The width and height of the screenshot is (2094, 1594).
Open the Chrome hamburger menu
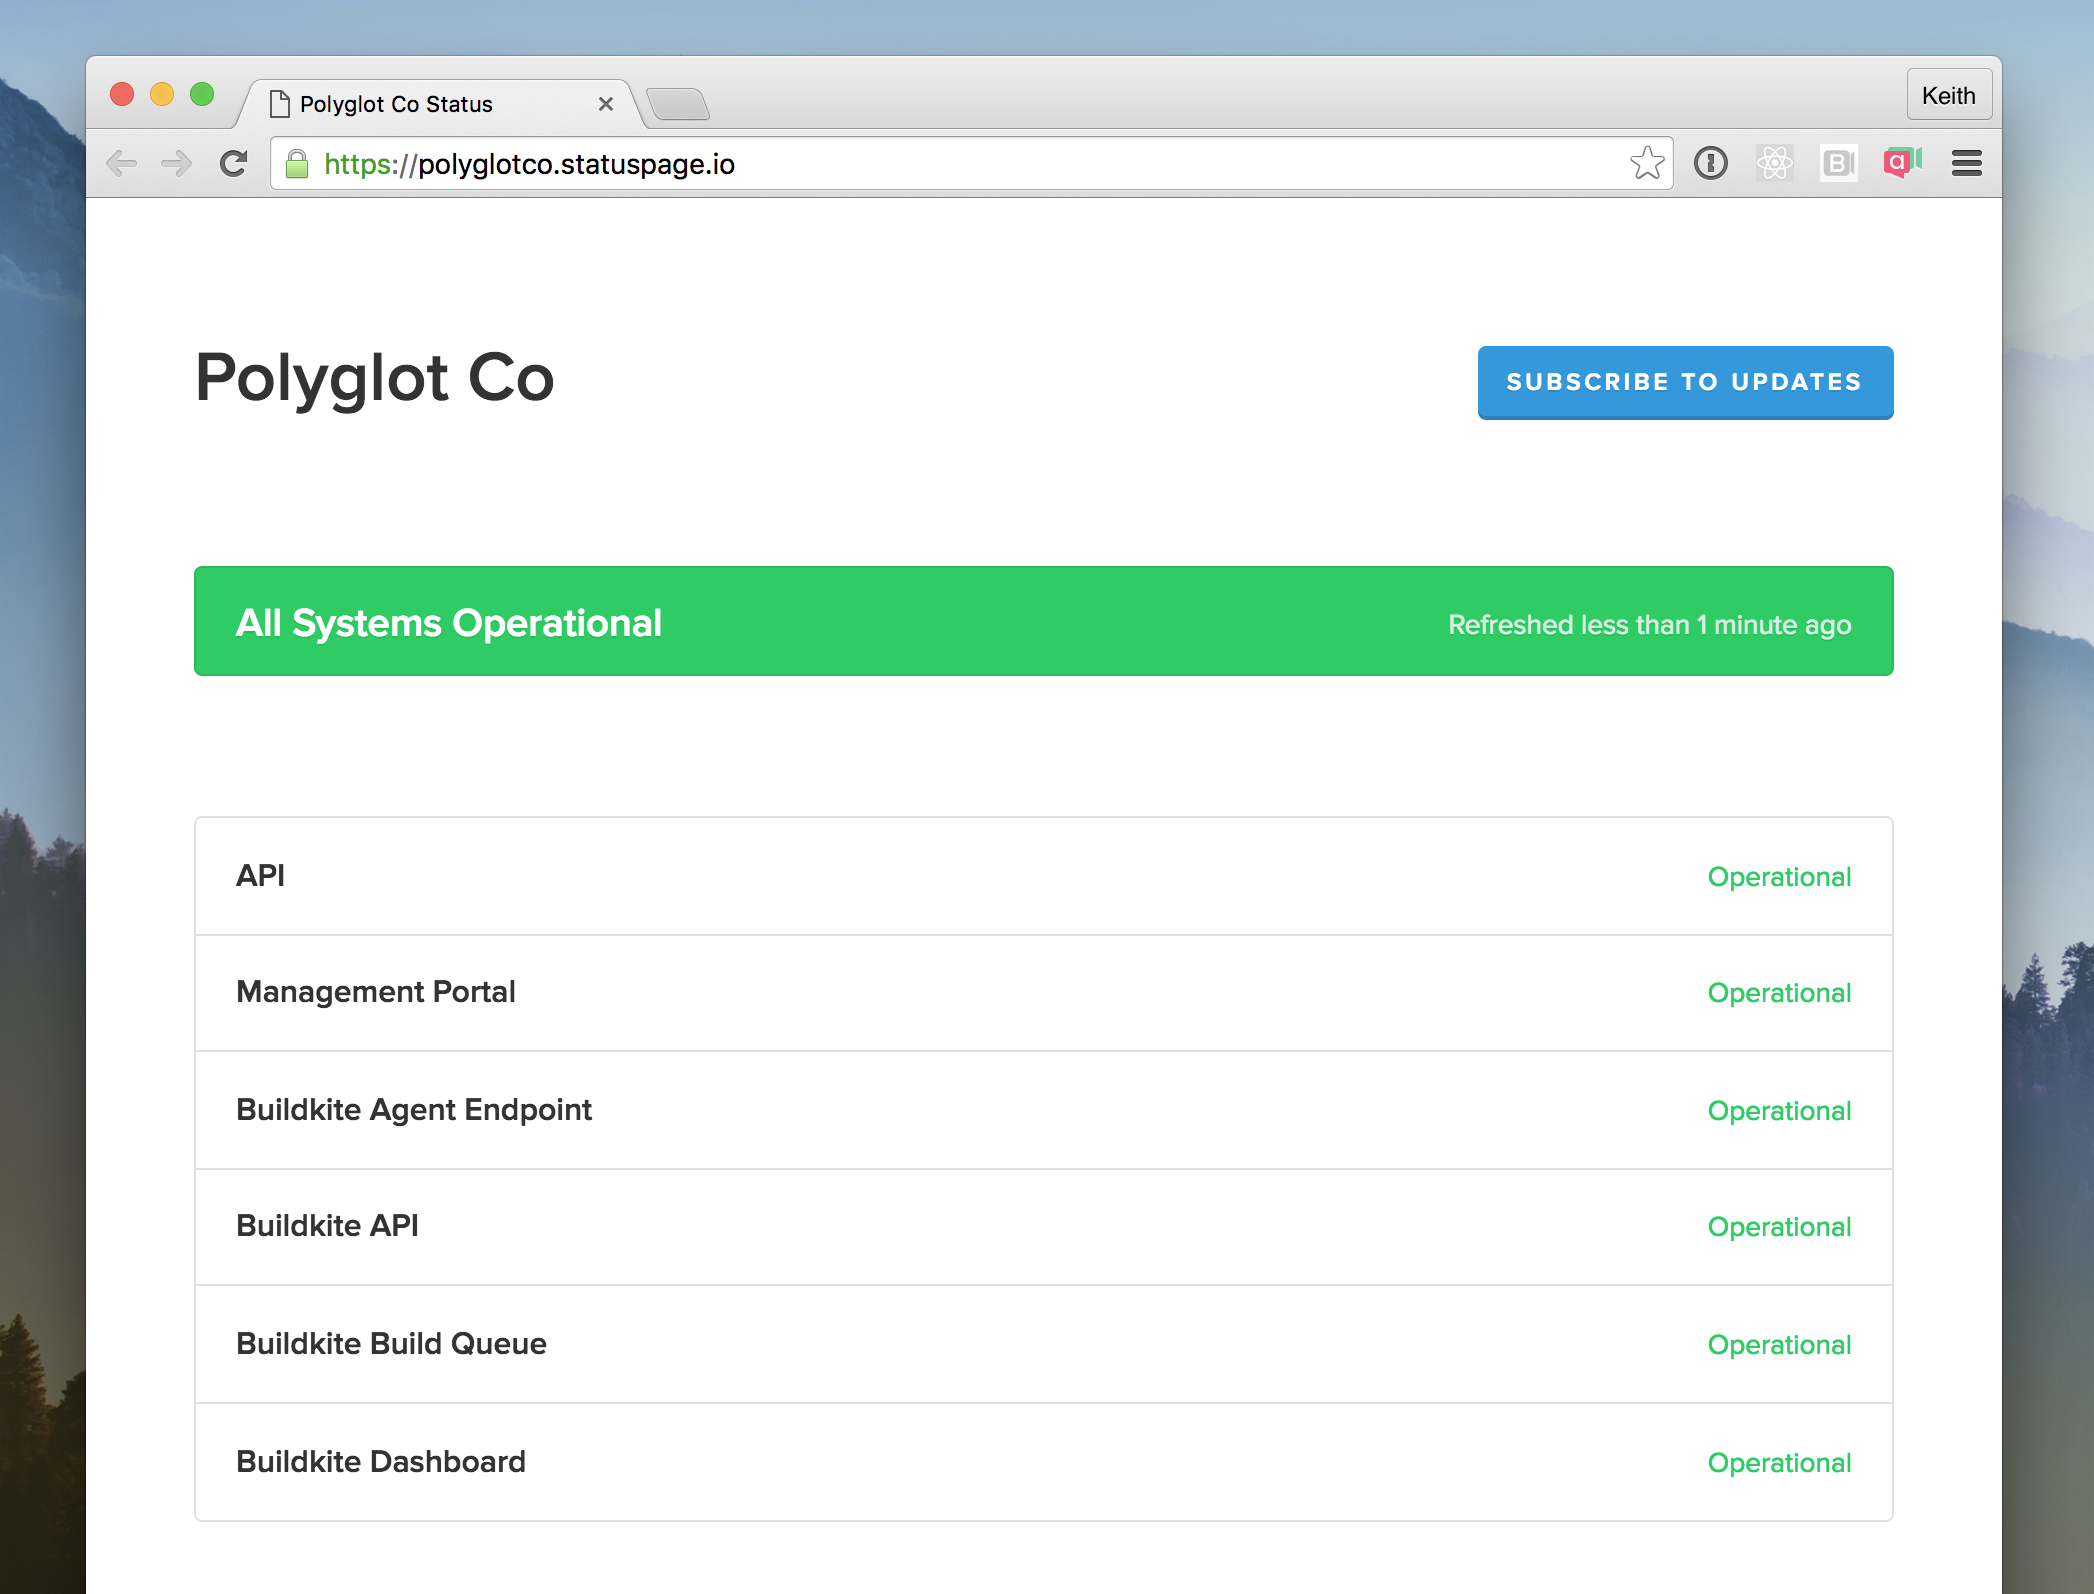click(1966, 162)
